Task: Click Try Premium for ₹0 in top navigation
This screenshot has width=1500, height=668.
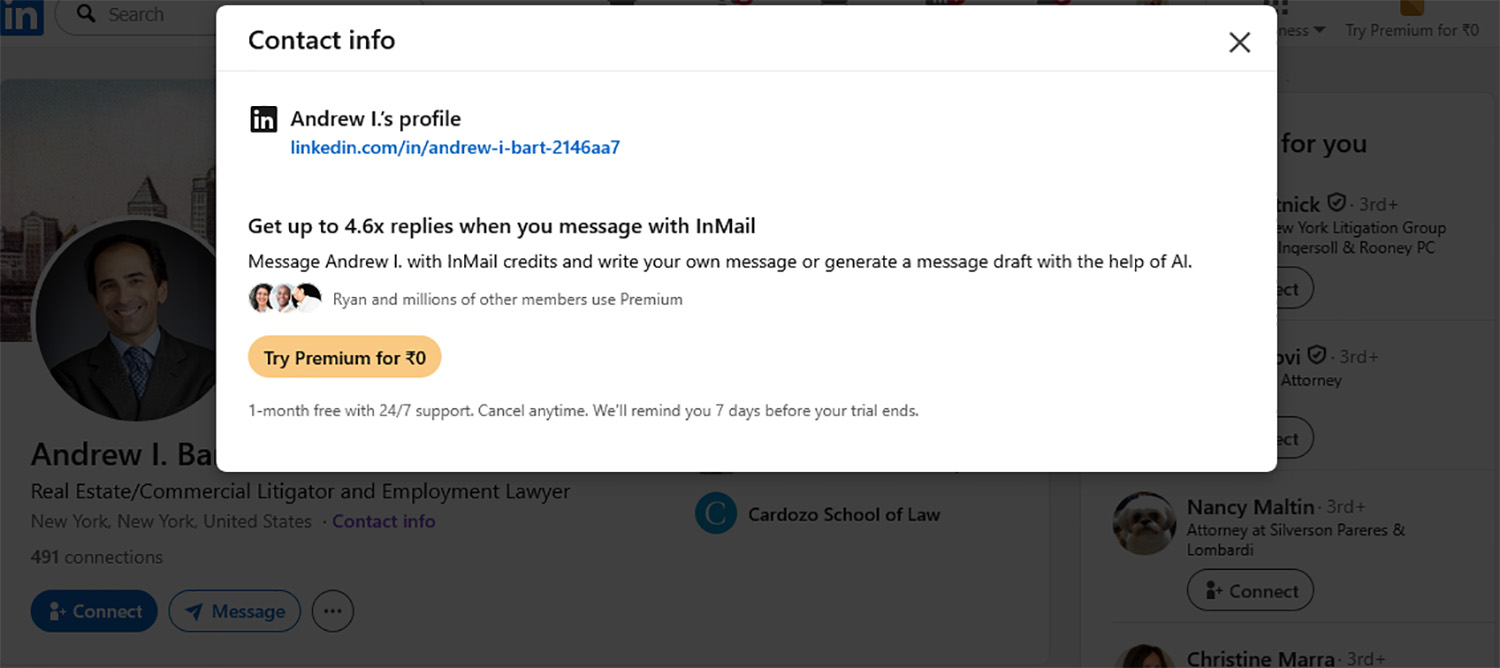Action: point(1411,30)
